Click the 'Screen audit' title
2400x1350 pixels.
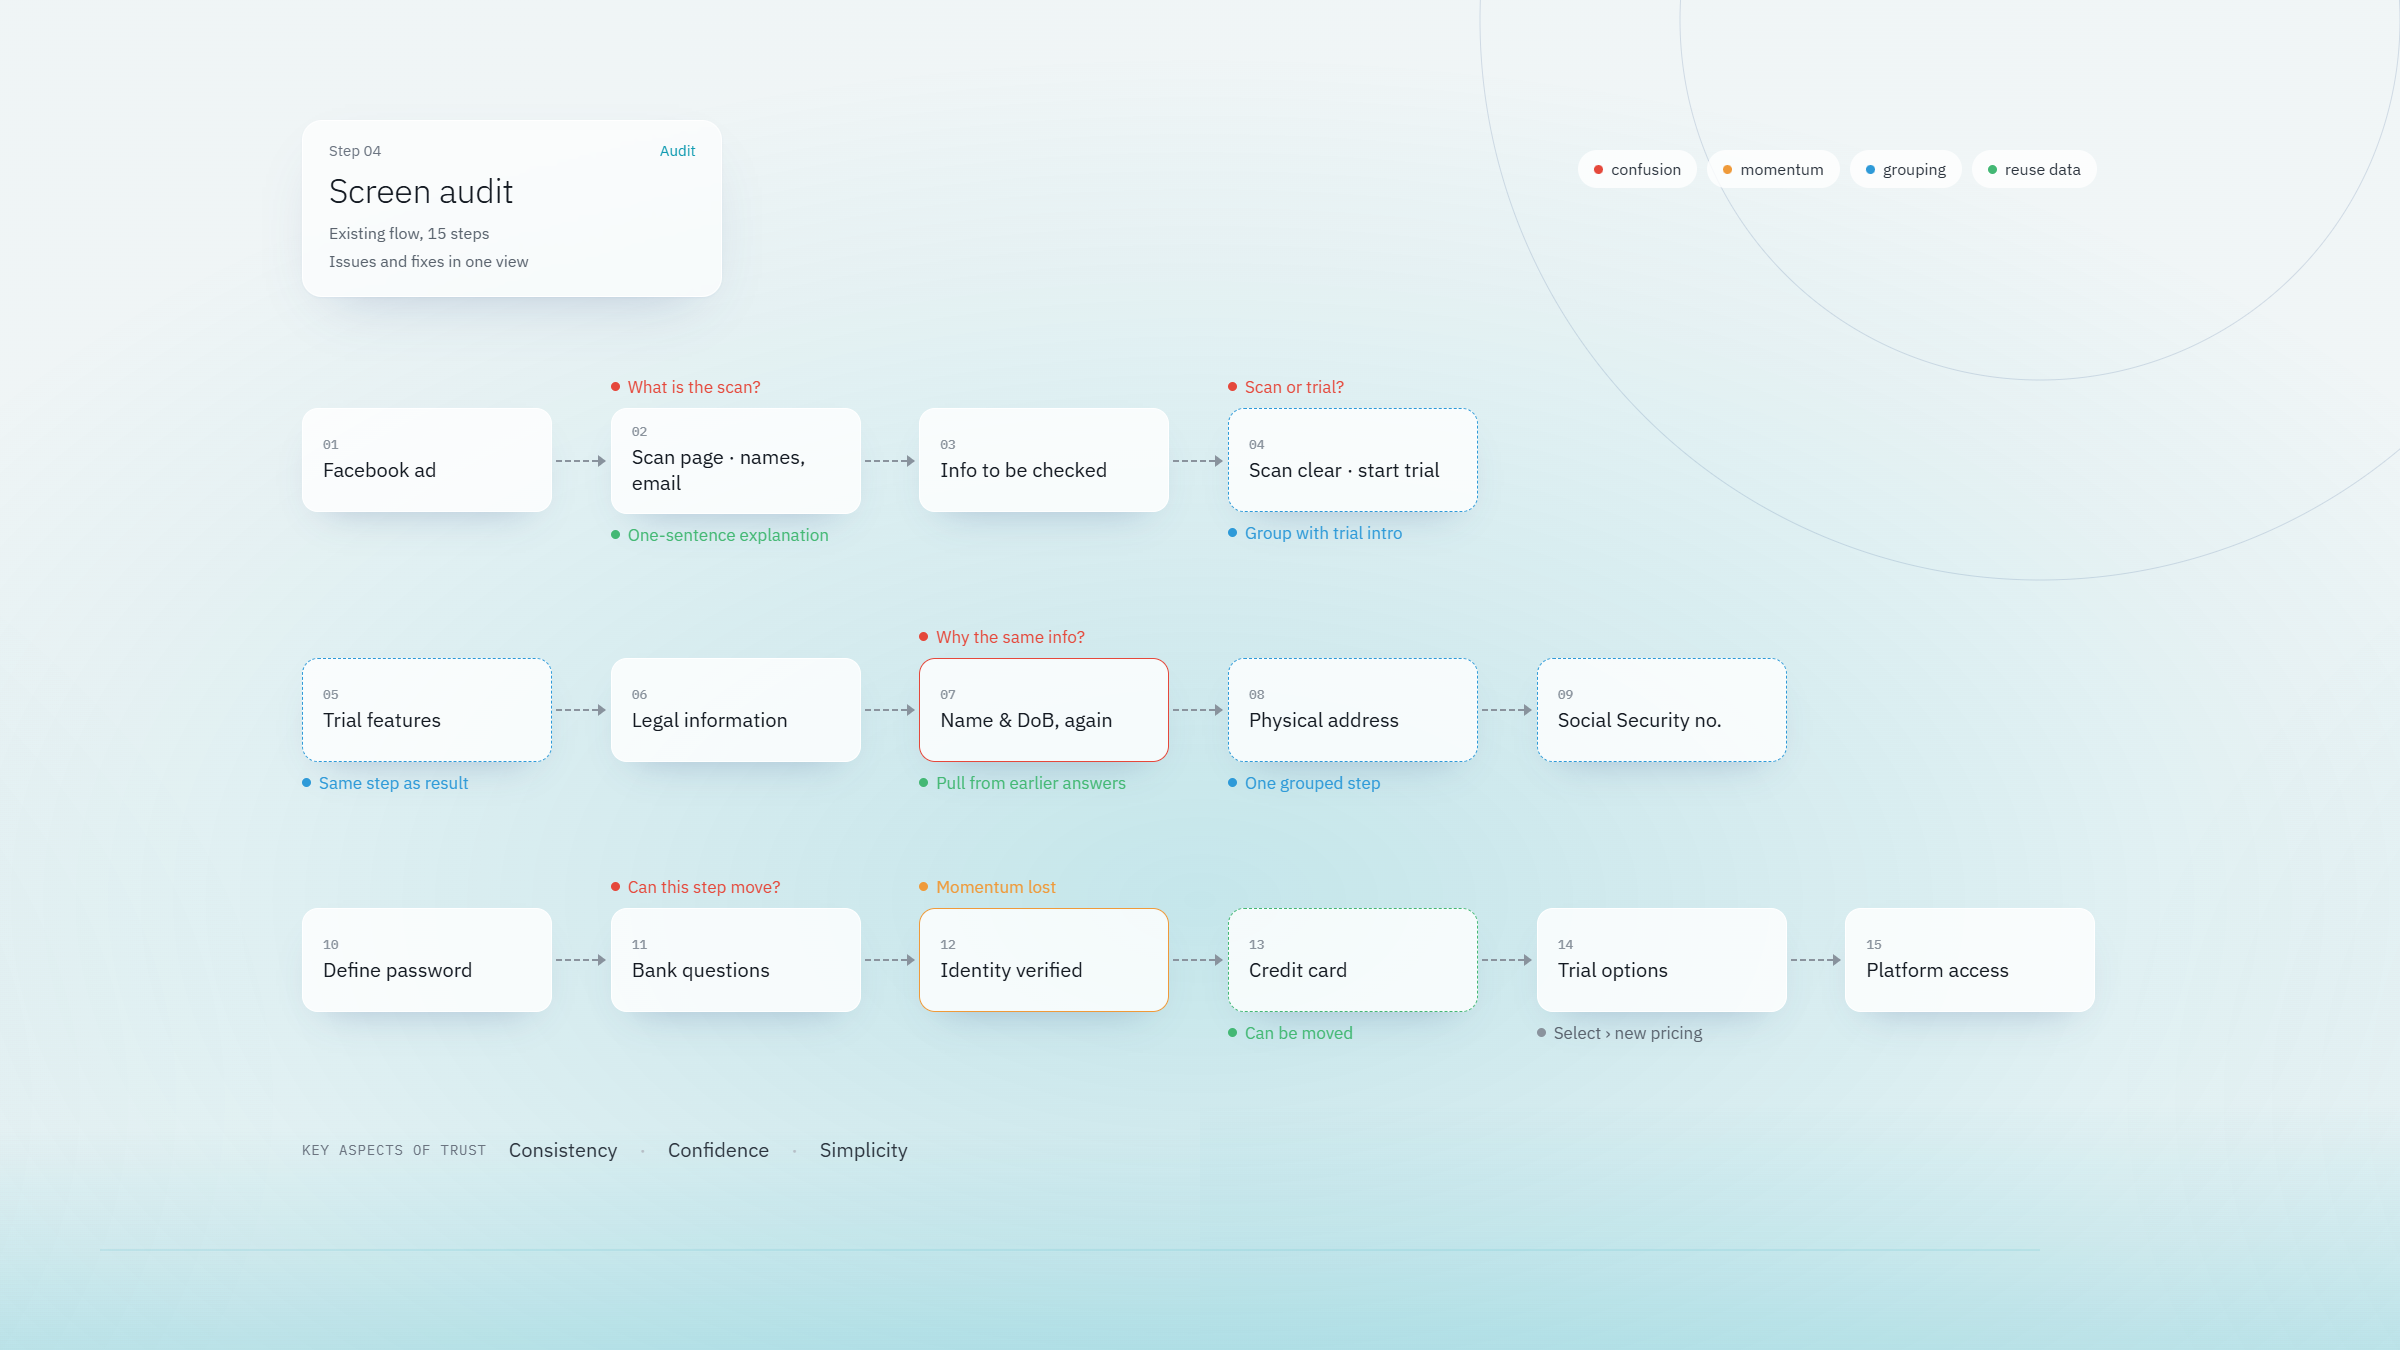[x=421, y=192]
